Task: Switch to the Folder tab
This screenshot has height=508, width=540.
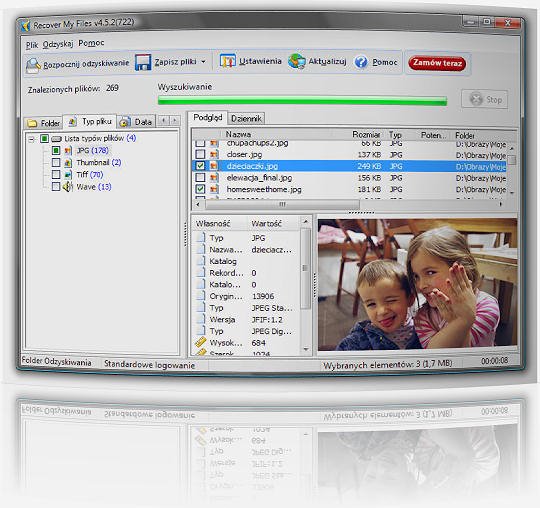Action: pos(43,123)
